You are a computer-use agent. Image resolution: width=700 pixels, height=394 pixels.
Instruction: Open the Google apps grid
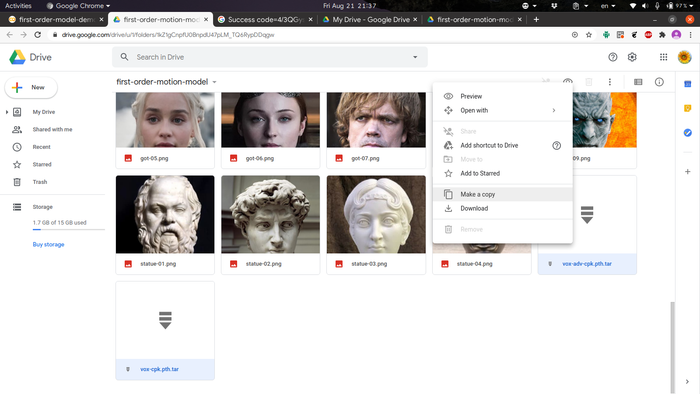663,57
